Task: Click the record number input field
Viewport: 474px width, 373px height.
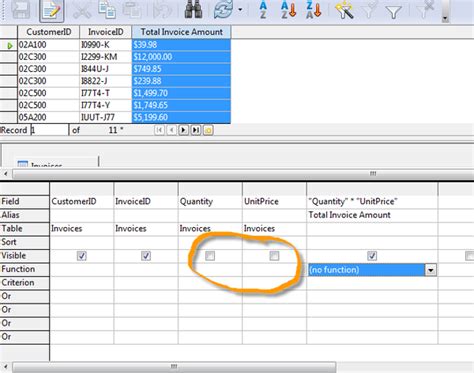Action: (x=49, y=130)
